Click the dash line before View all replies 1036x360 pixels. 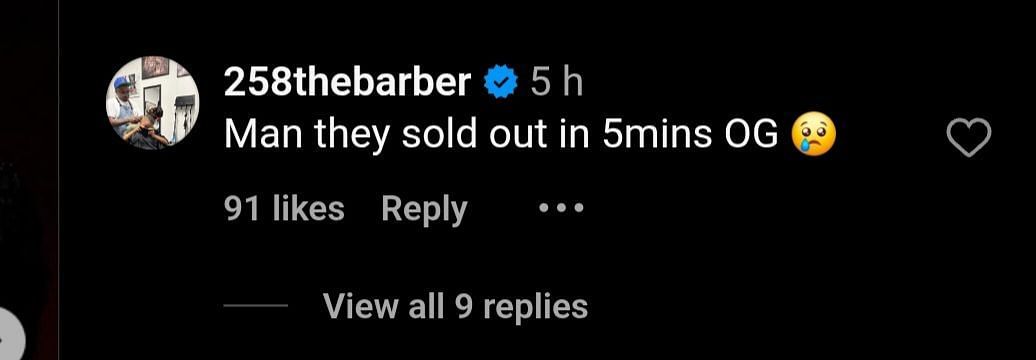(255, 306)
